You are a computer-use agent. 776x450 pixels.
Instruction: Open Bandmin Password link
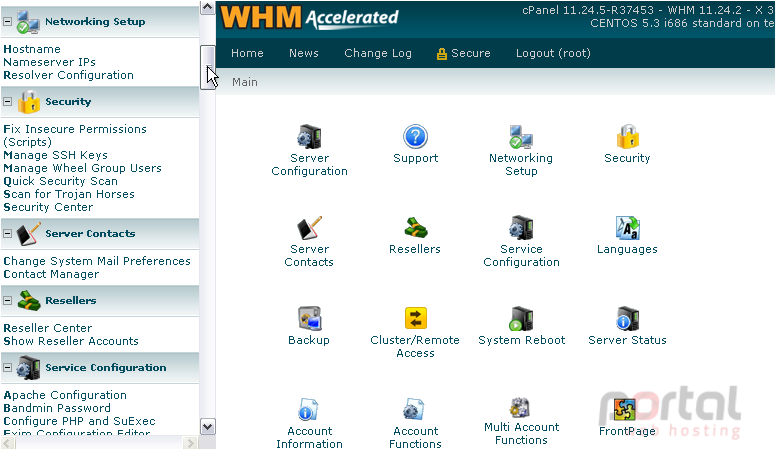point(57,408)
